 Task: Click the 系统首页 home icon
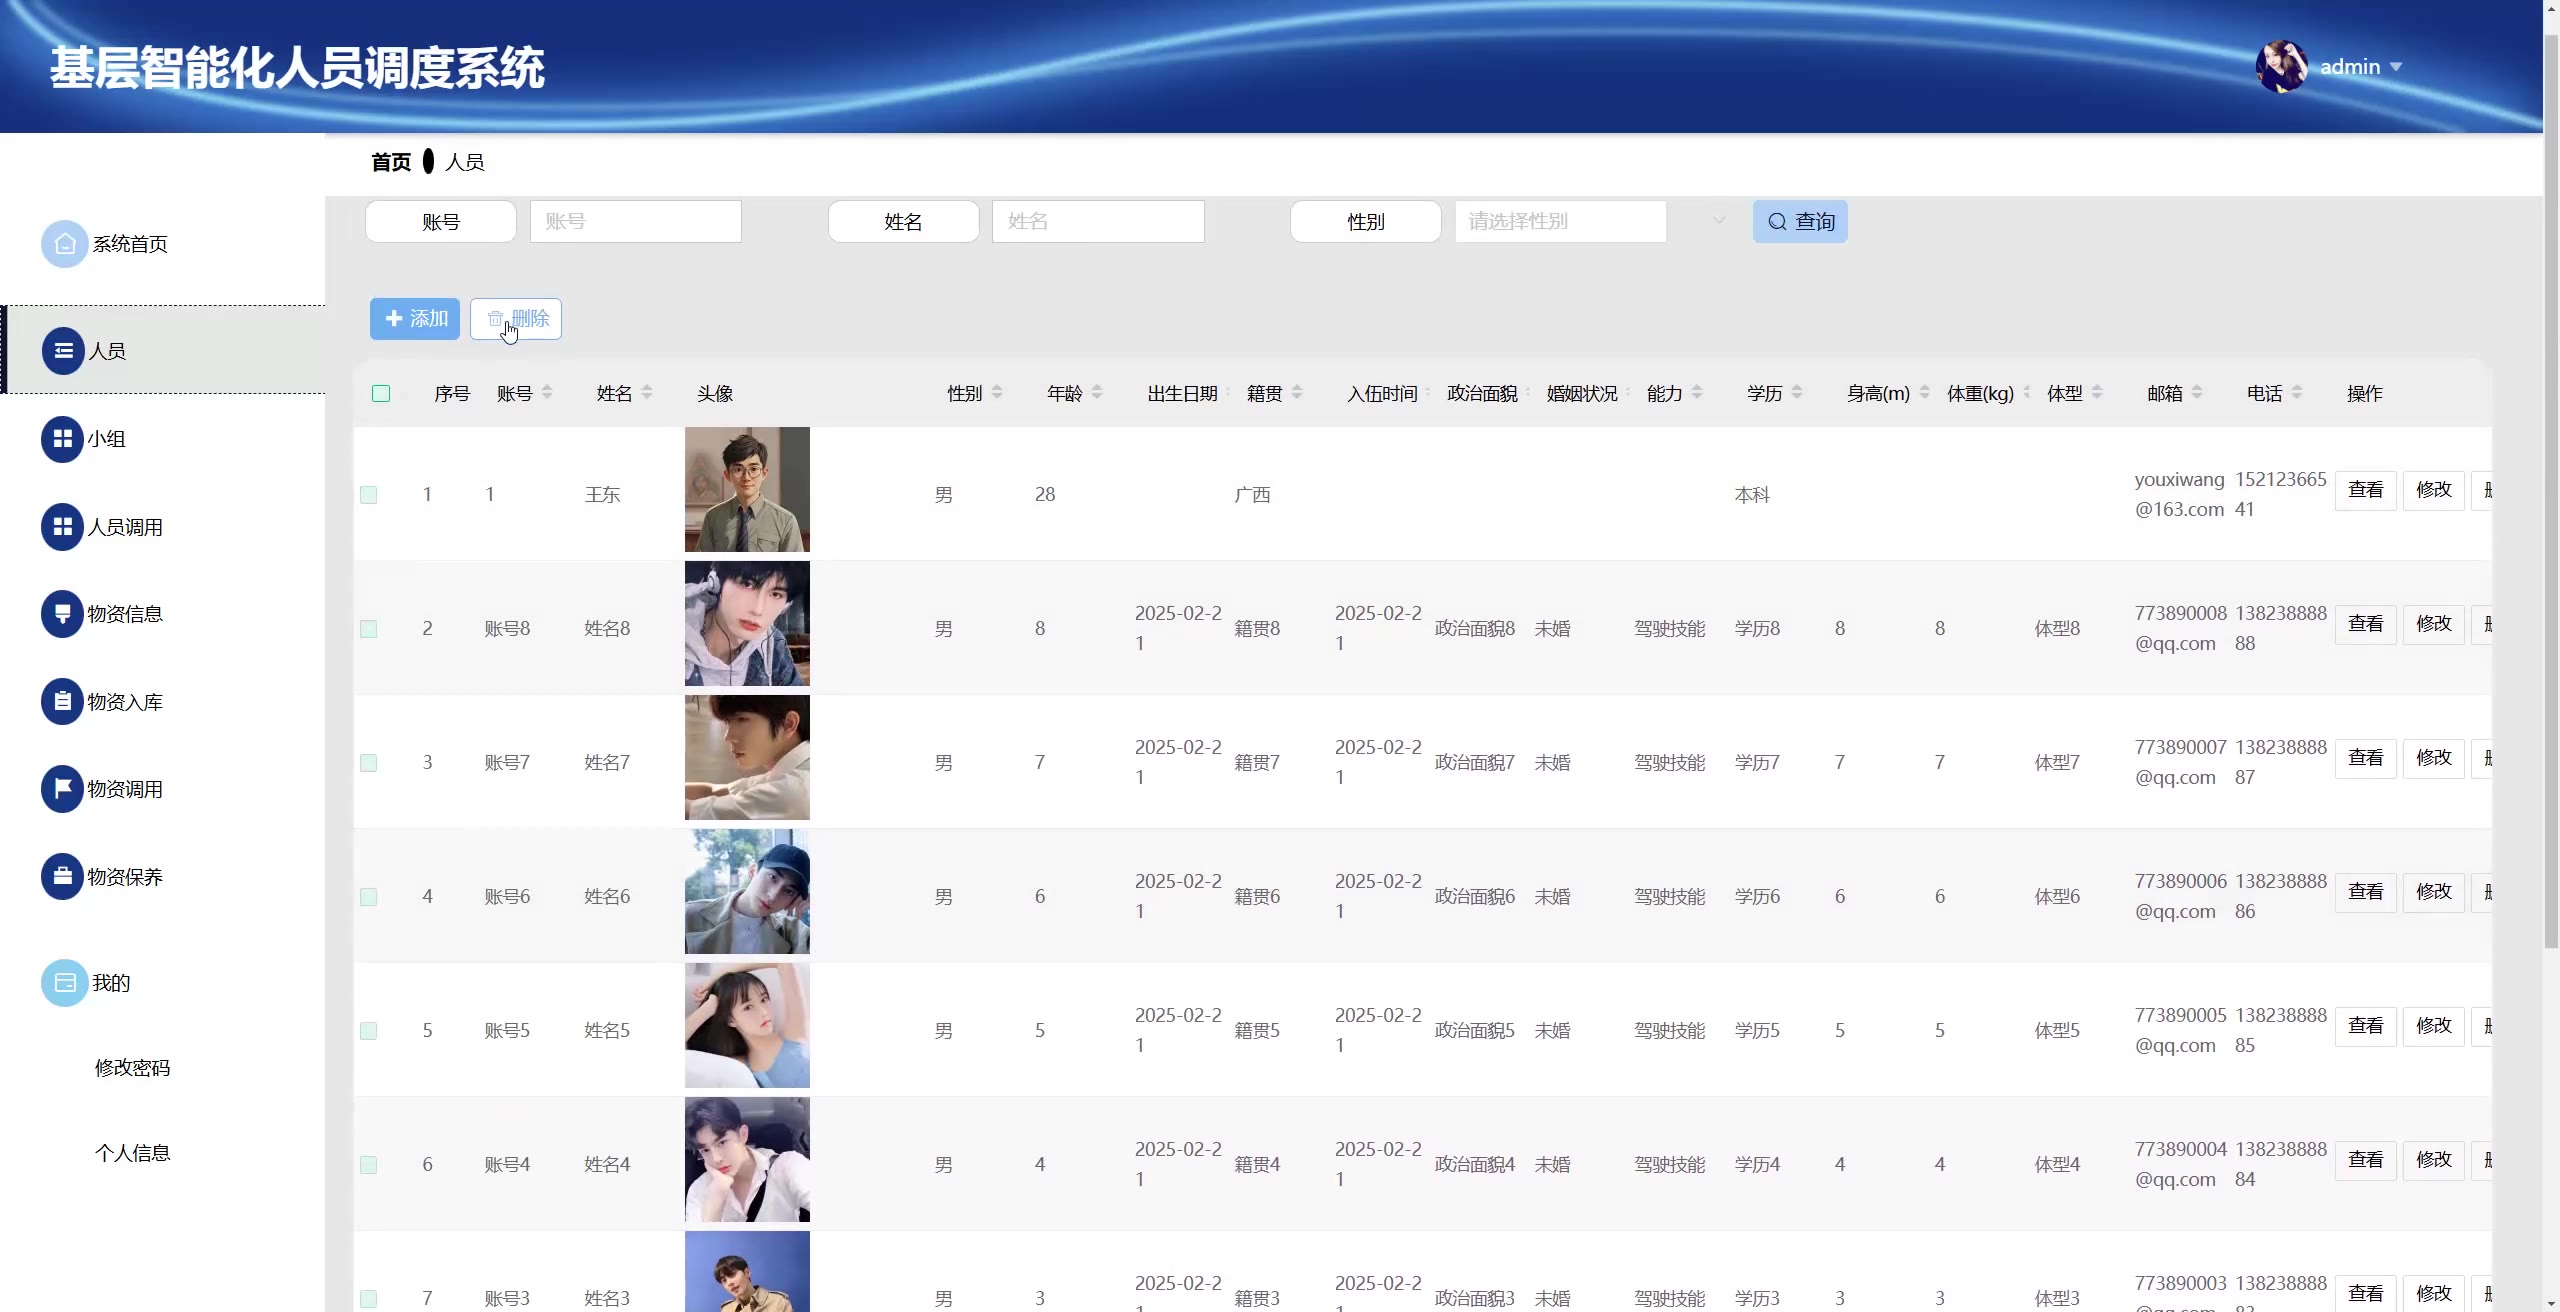coord(64,244)
